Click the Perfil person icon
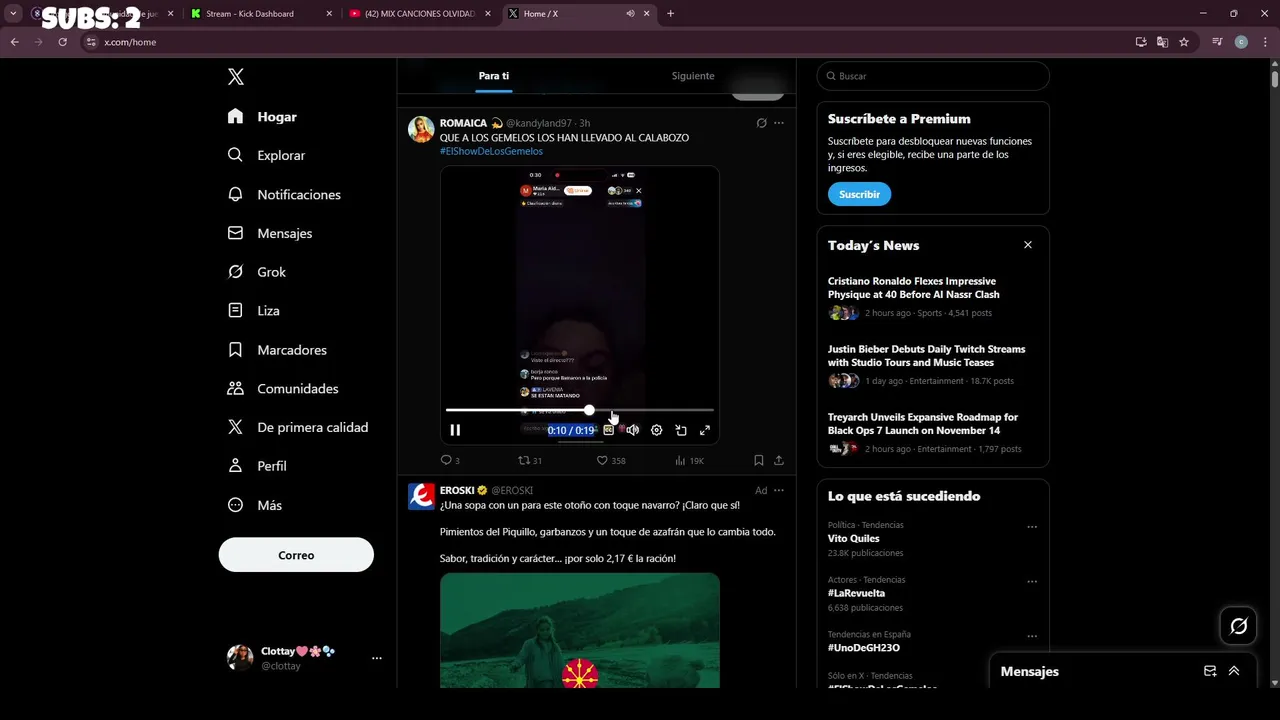 tap(236, 466)
